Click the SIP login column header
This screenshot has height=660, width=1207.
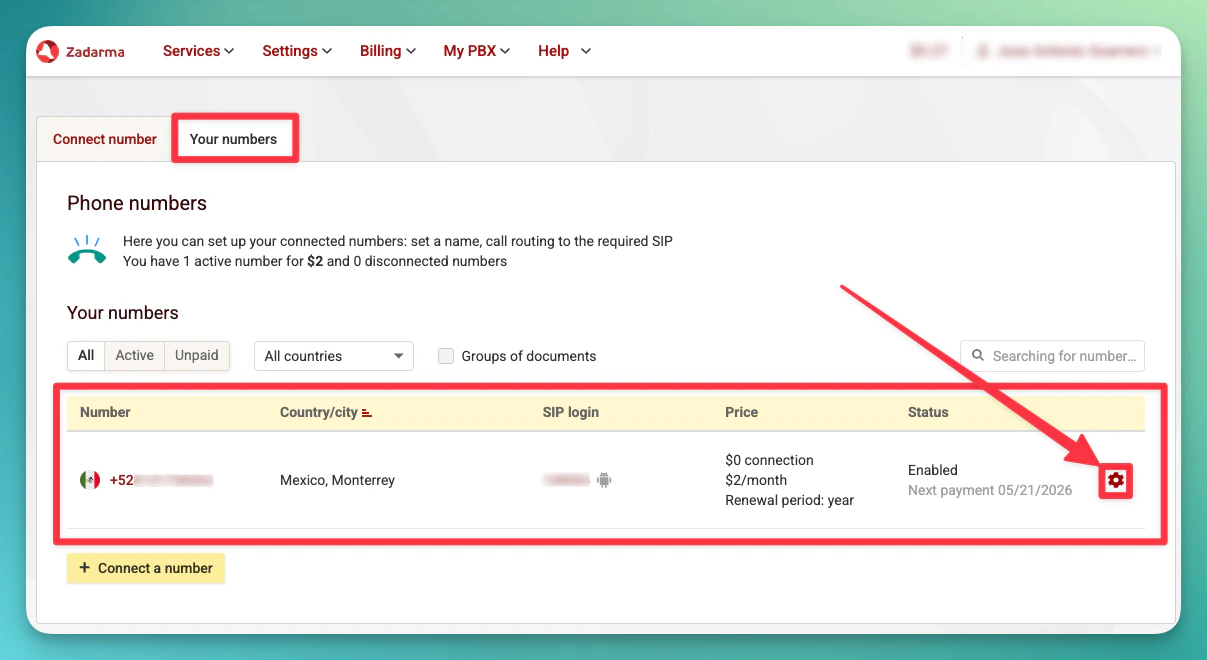(x=570, y=412)
